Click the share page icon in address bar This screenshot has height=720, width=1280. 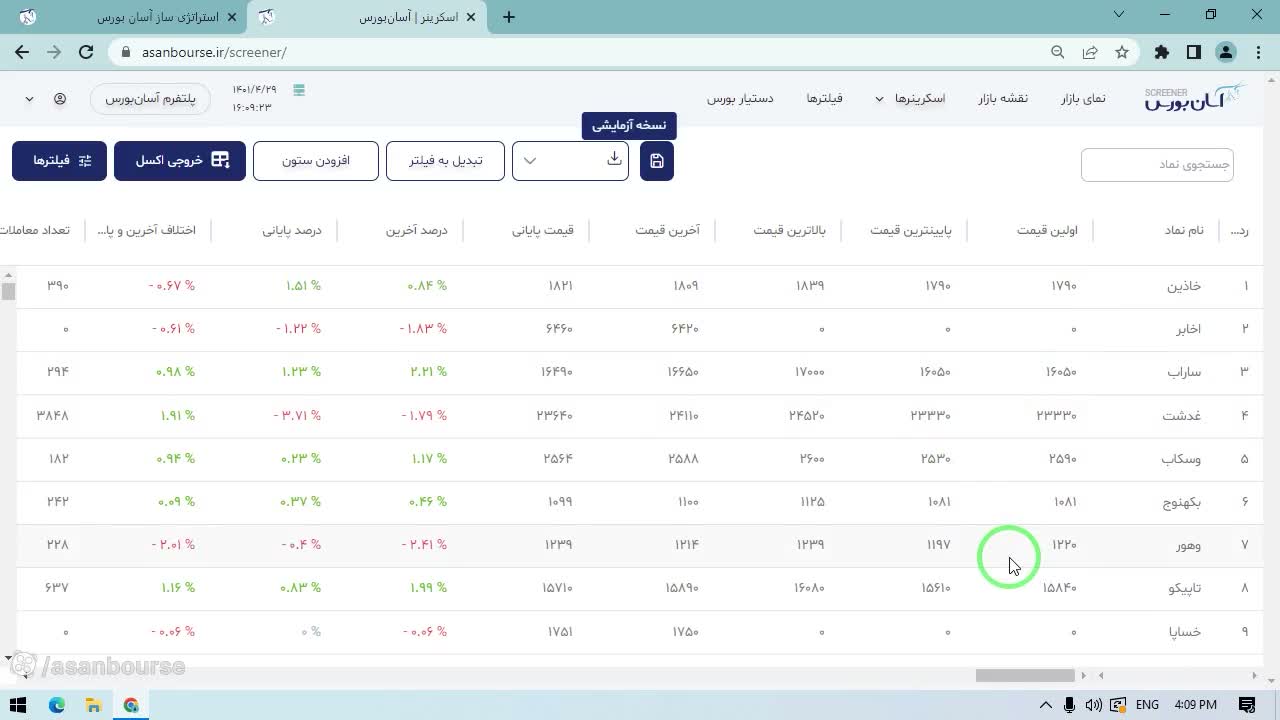(1090, 52)
